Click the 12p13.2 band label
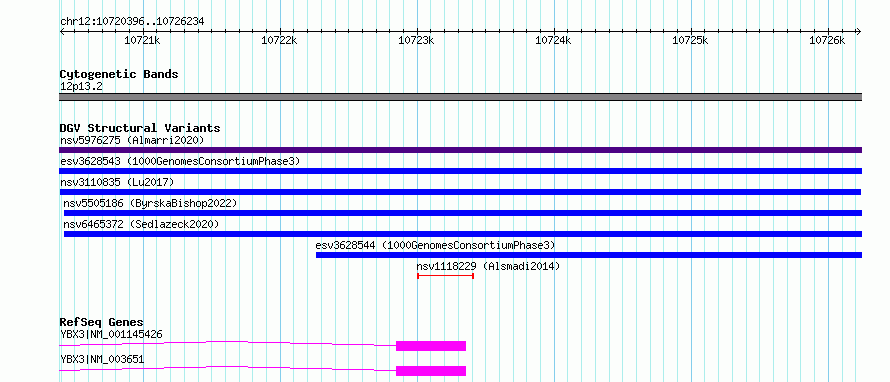The height and width of the screenshot is (382, 890). point(81,87)
